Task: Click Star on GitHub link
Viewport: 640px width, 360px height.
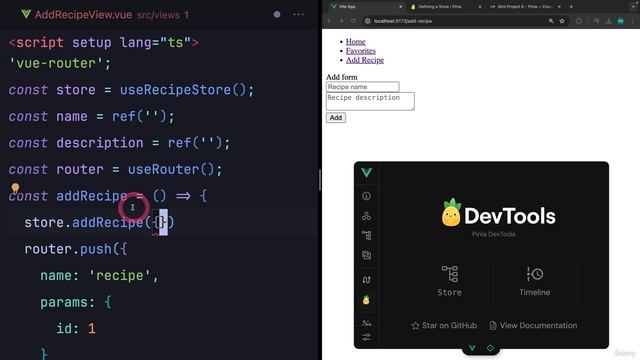Action: (x=444, y=325)
